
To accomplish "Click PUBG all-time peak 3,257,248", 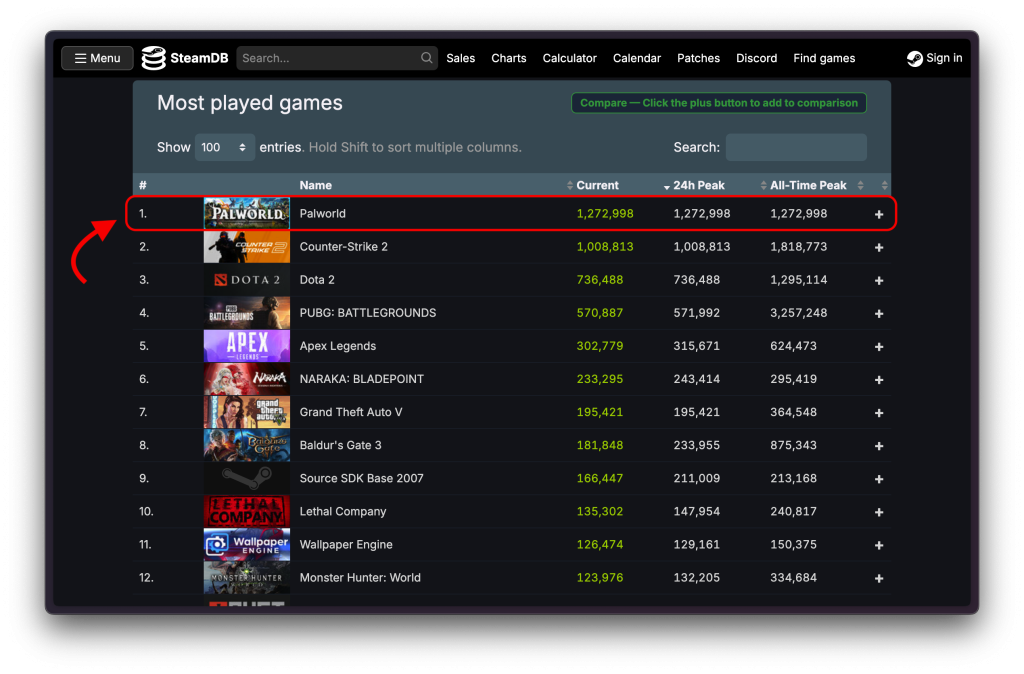I will 798,313.
